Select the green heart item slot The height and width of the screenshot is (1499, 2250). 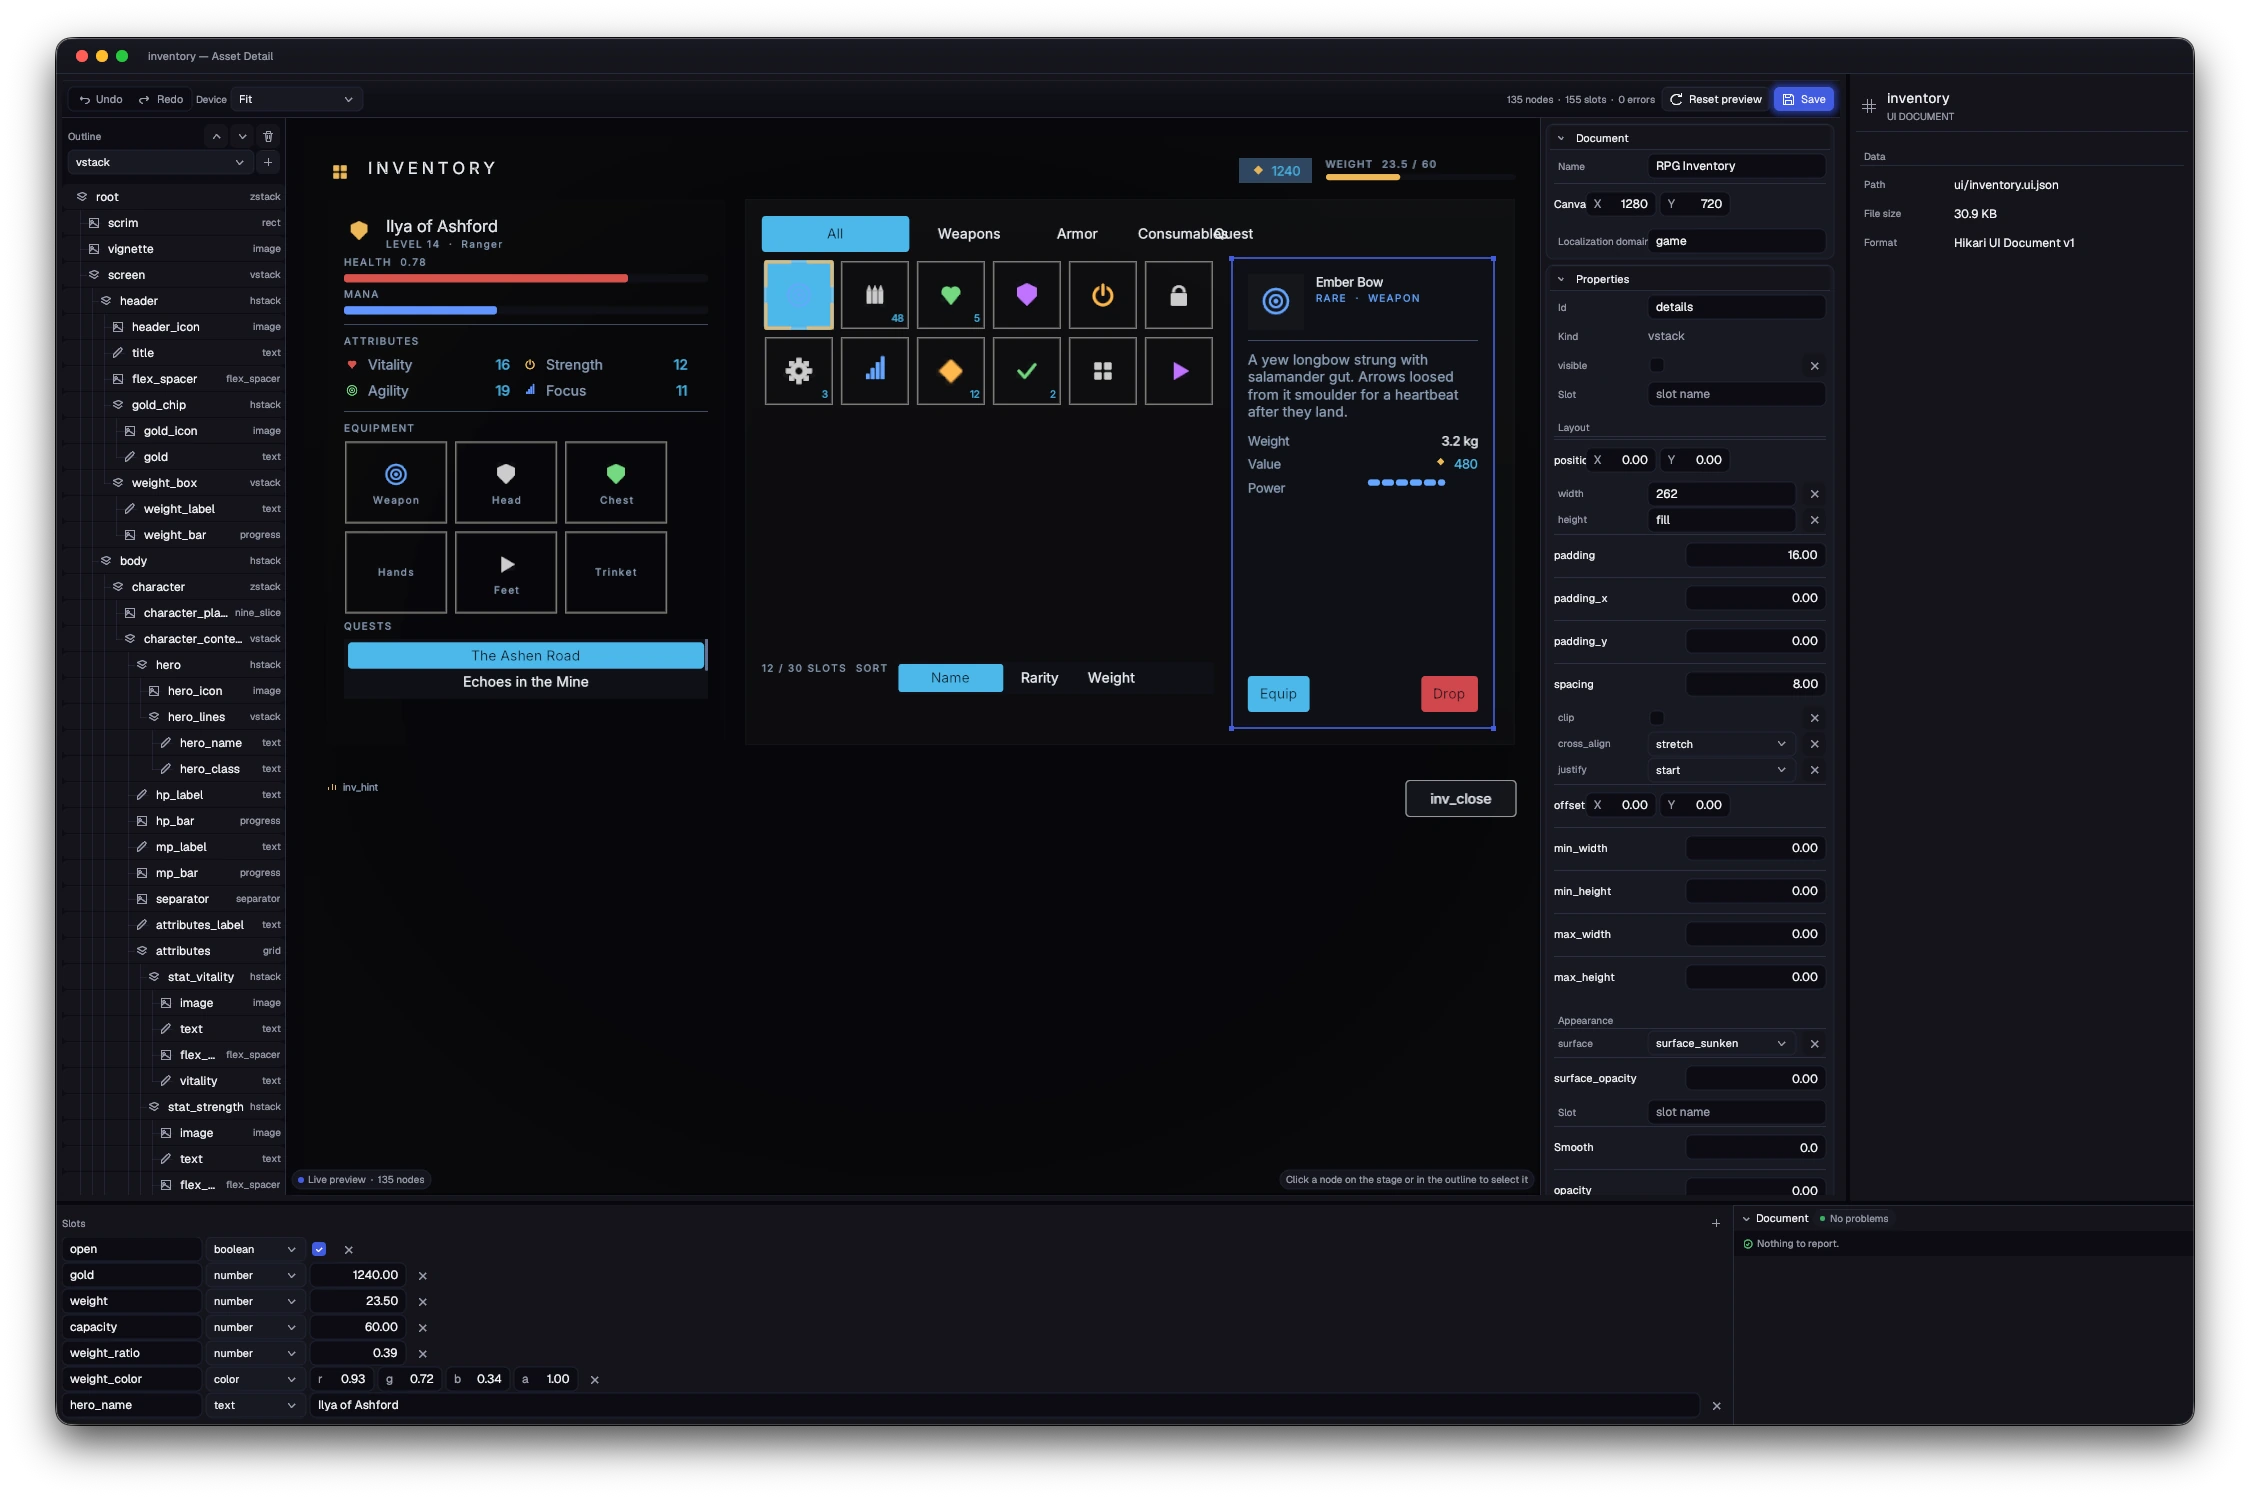pos(951,295)
